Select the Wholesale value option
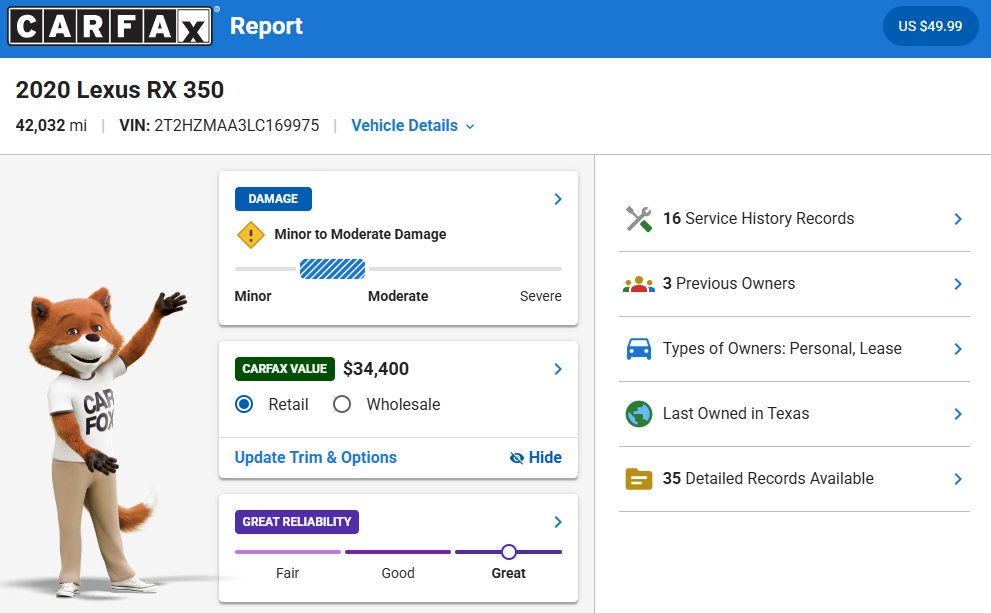Image resolution: width=991 pixels, height=613 pixels. [x=342, y=404]
